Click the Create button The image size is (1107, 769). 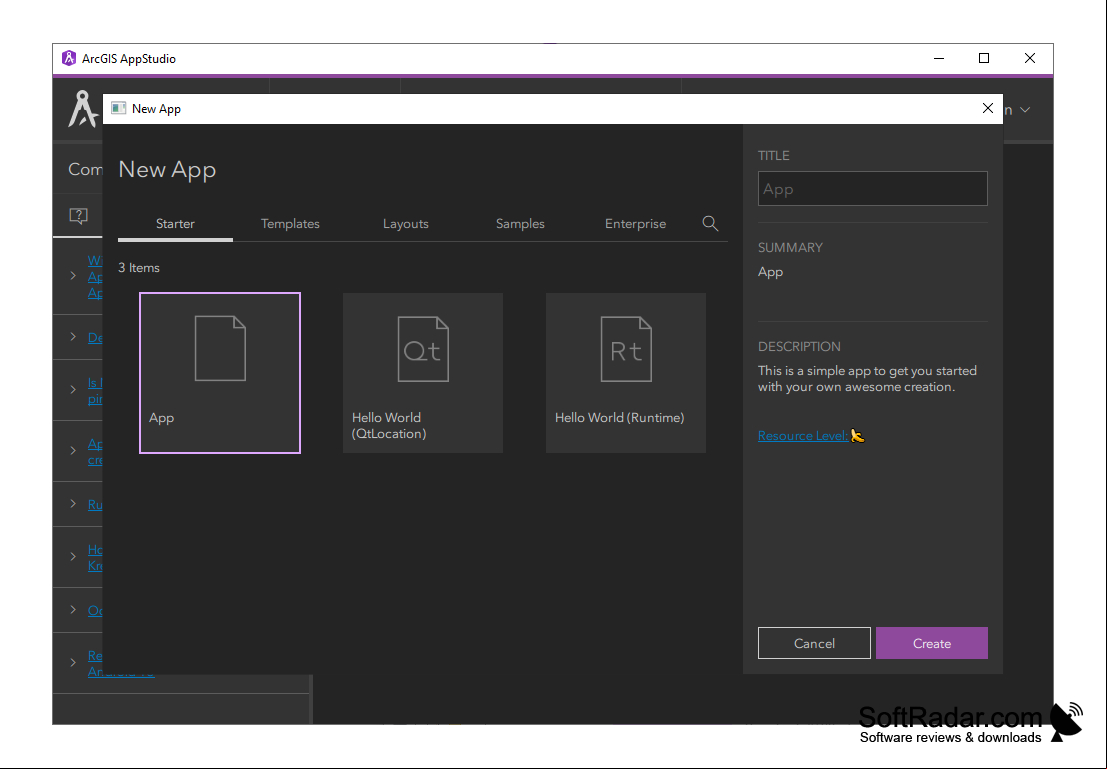932,643
